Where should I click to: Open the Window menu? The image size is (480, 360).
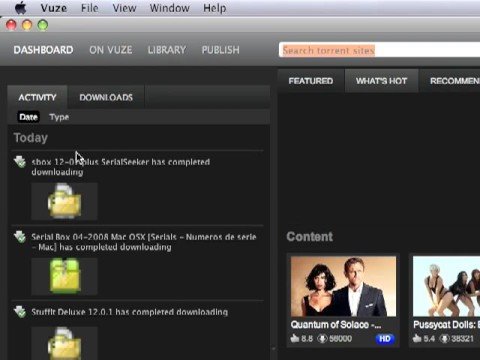pos(170,8)
